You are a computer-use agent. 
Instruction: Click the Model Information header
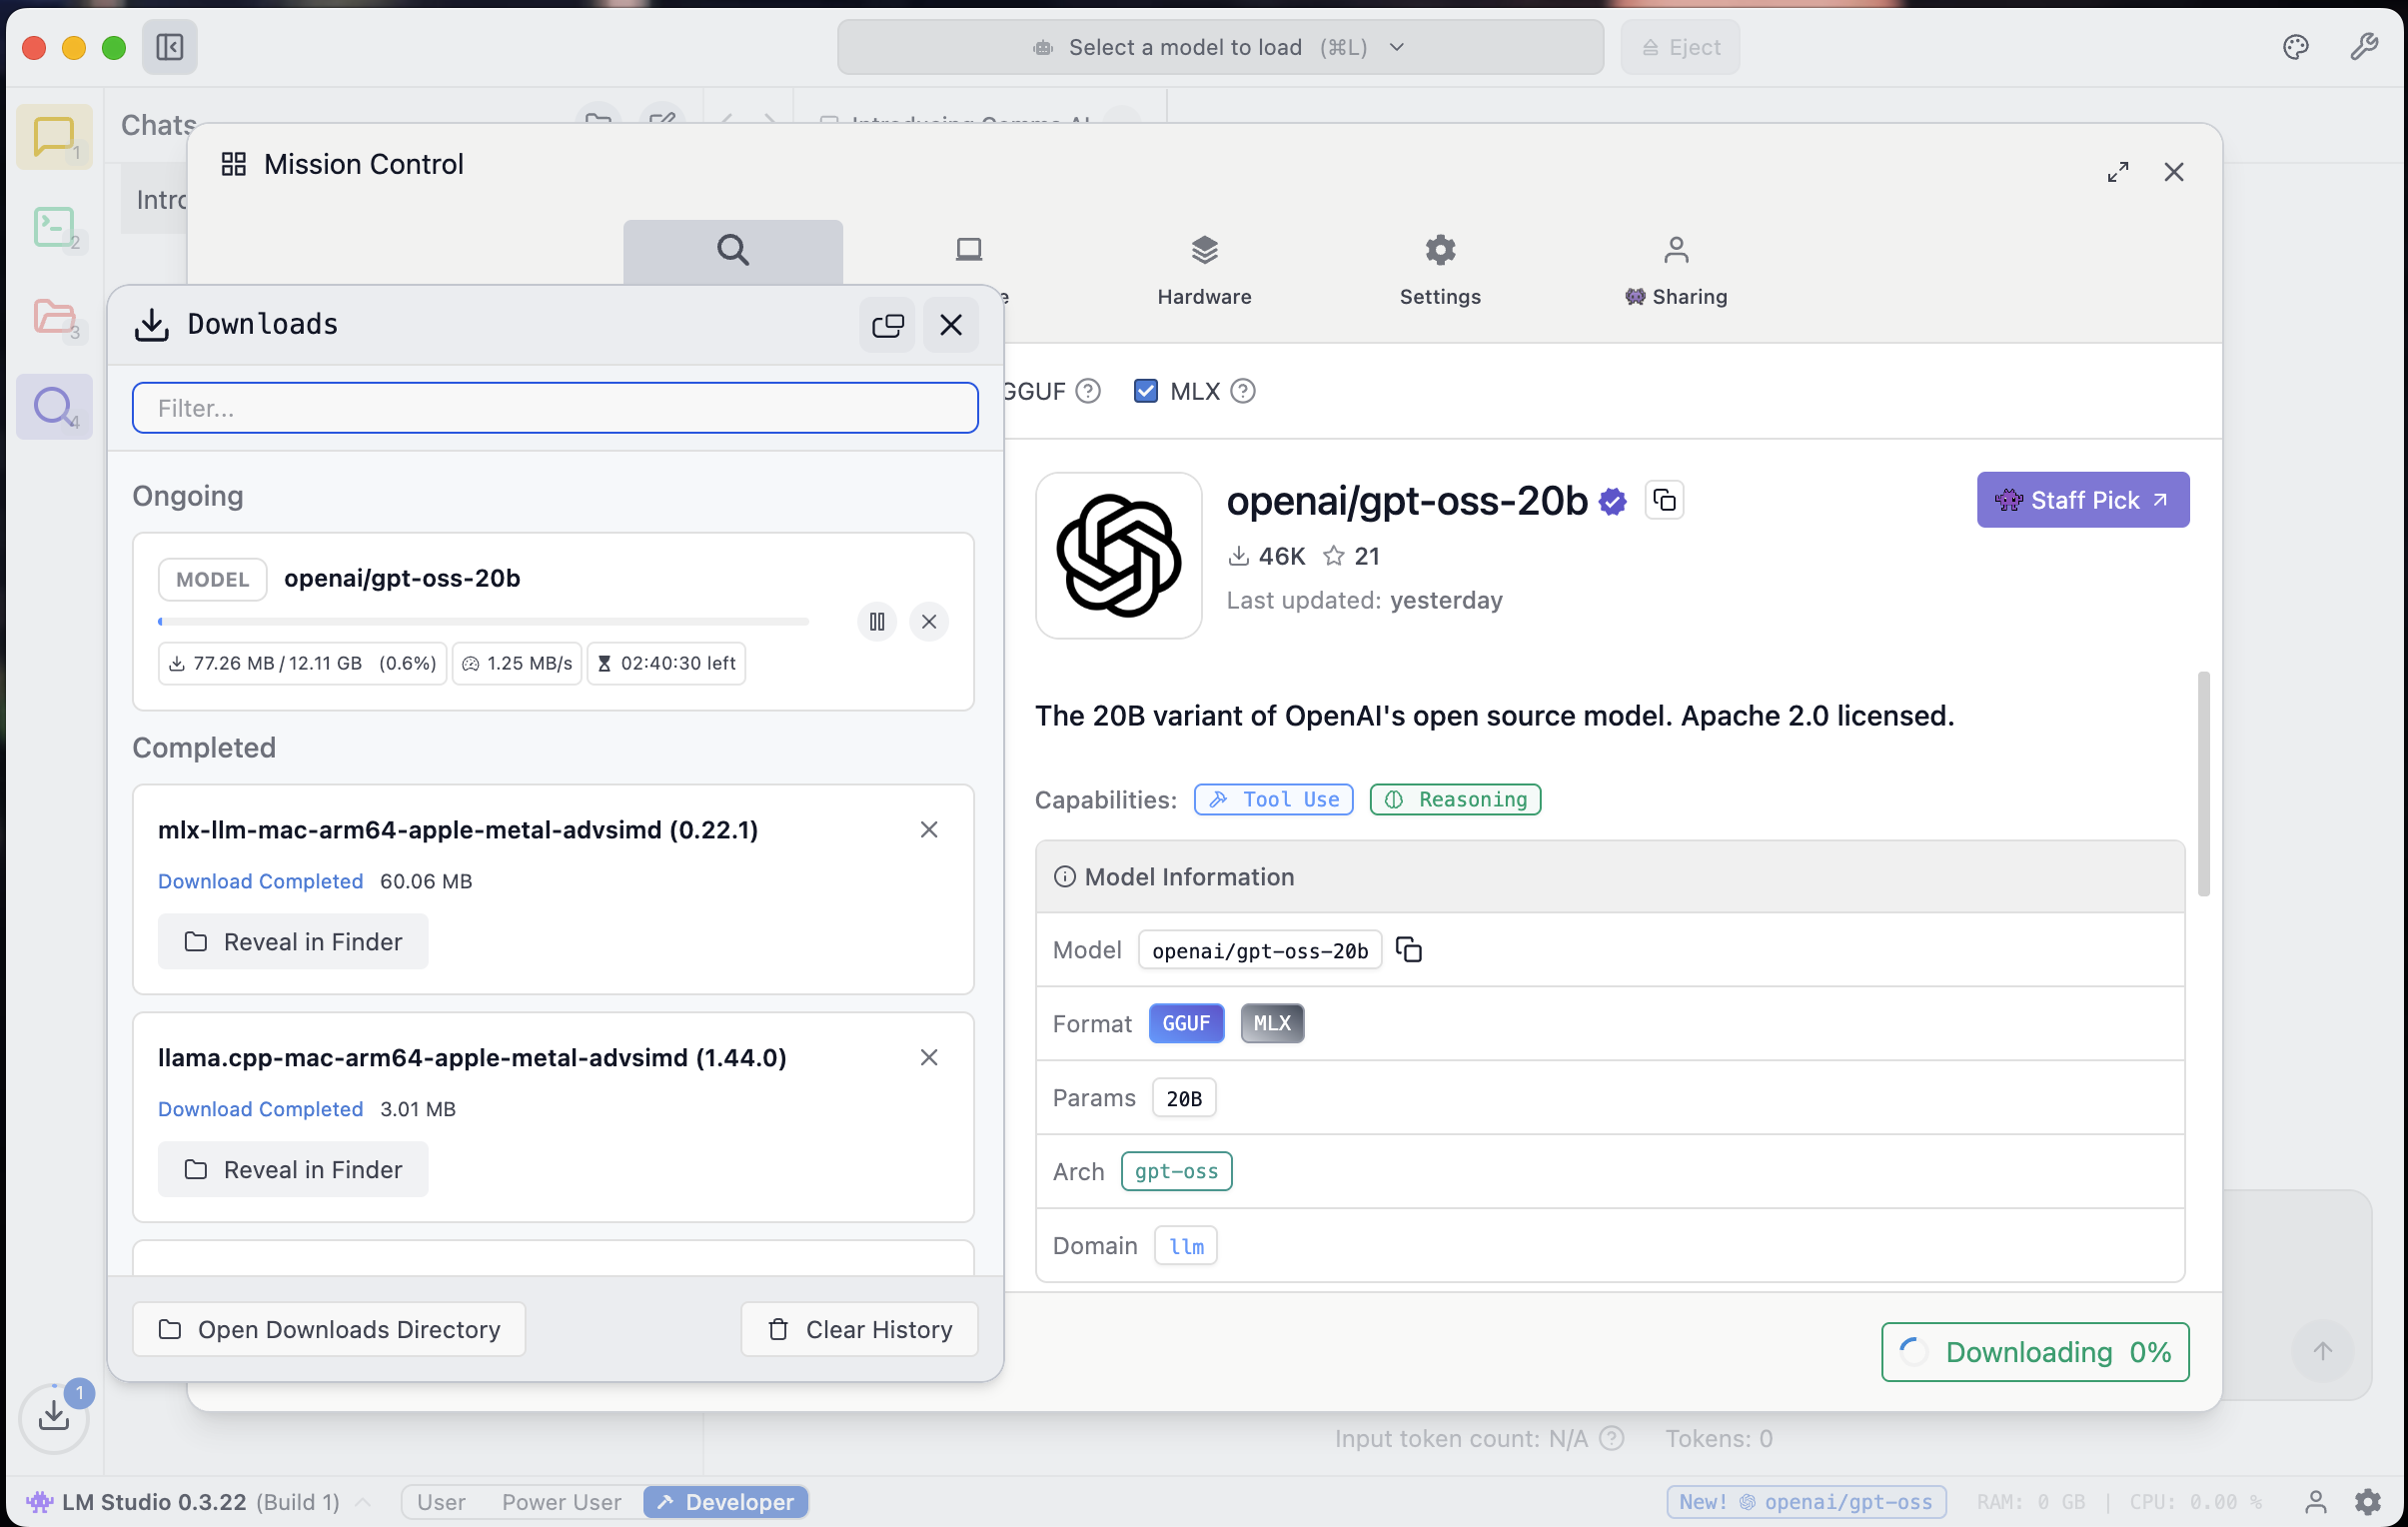1610,877
